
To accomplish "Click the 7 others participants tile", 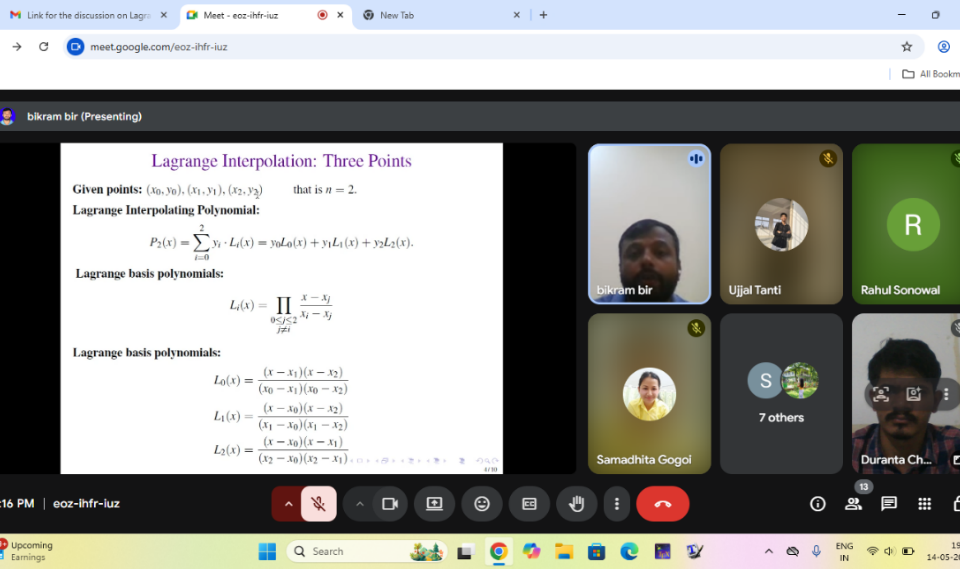I will [781, 393].
